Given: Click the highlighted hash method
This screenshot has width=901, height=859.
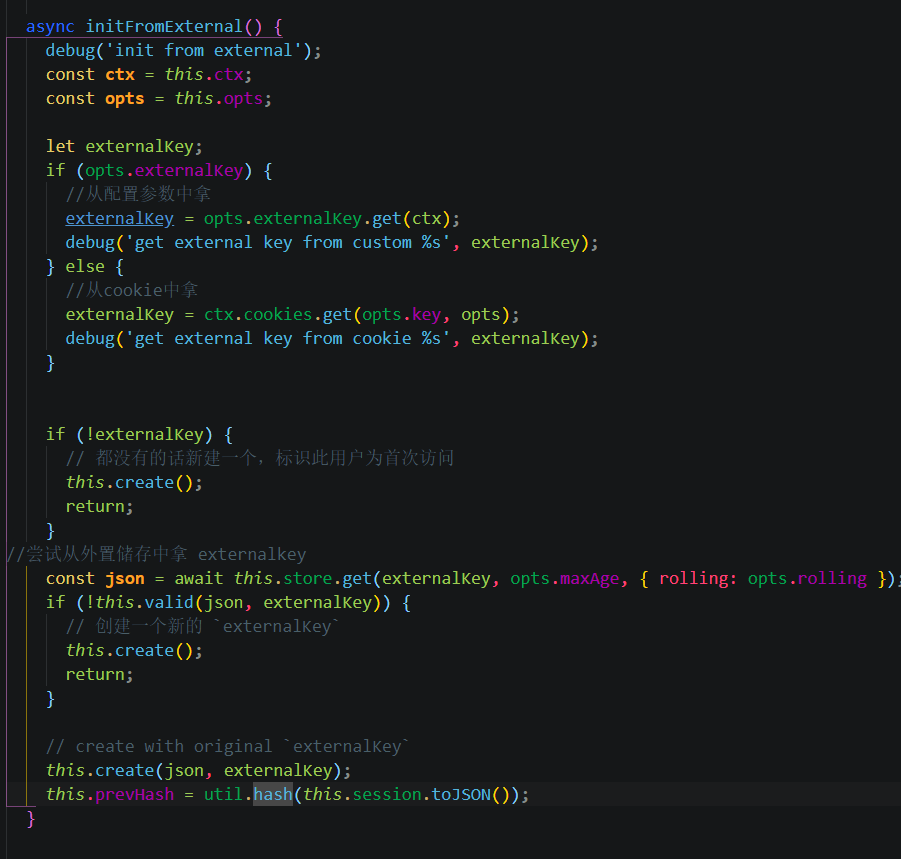Looking at the screenshot, I should (x=273, y=795).
